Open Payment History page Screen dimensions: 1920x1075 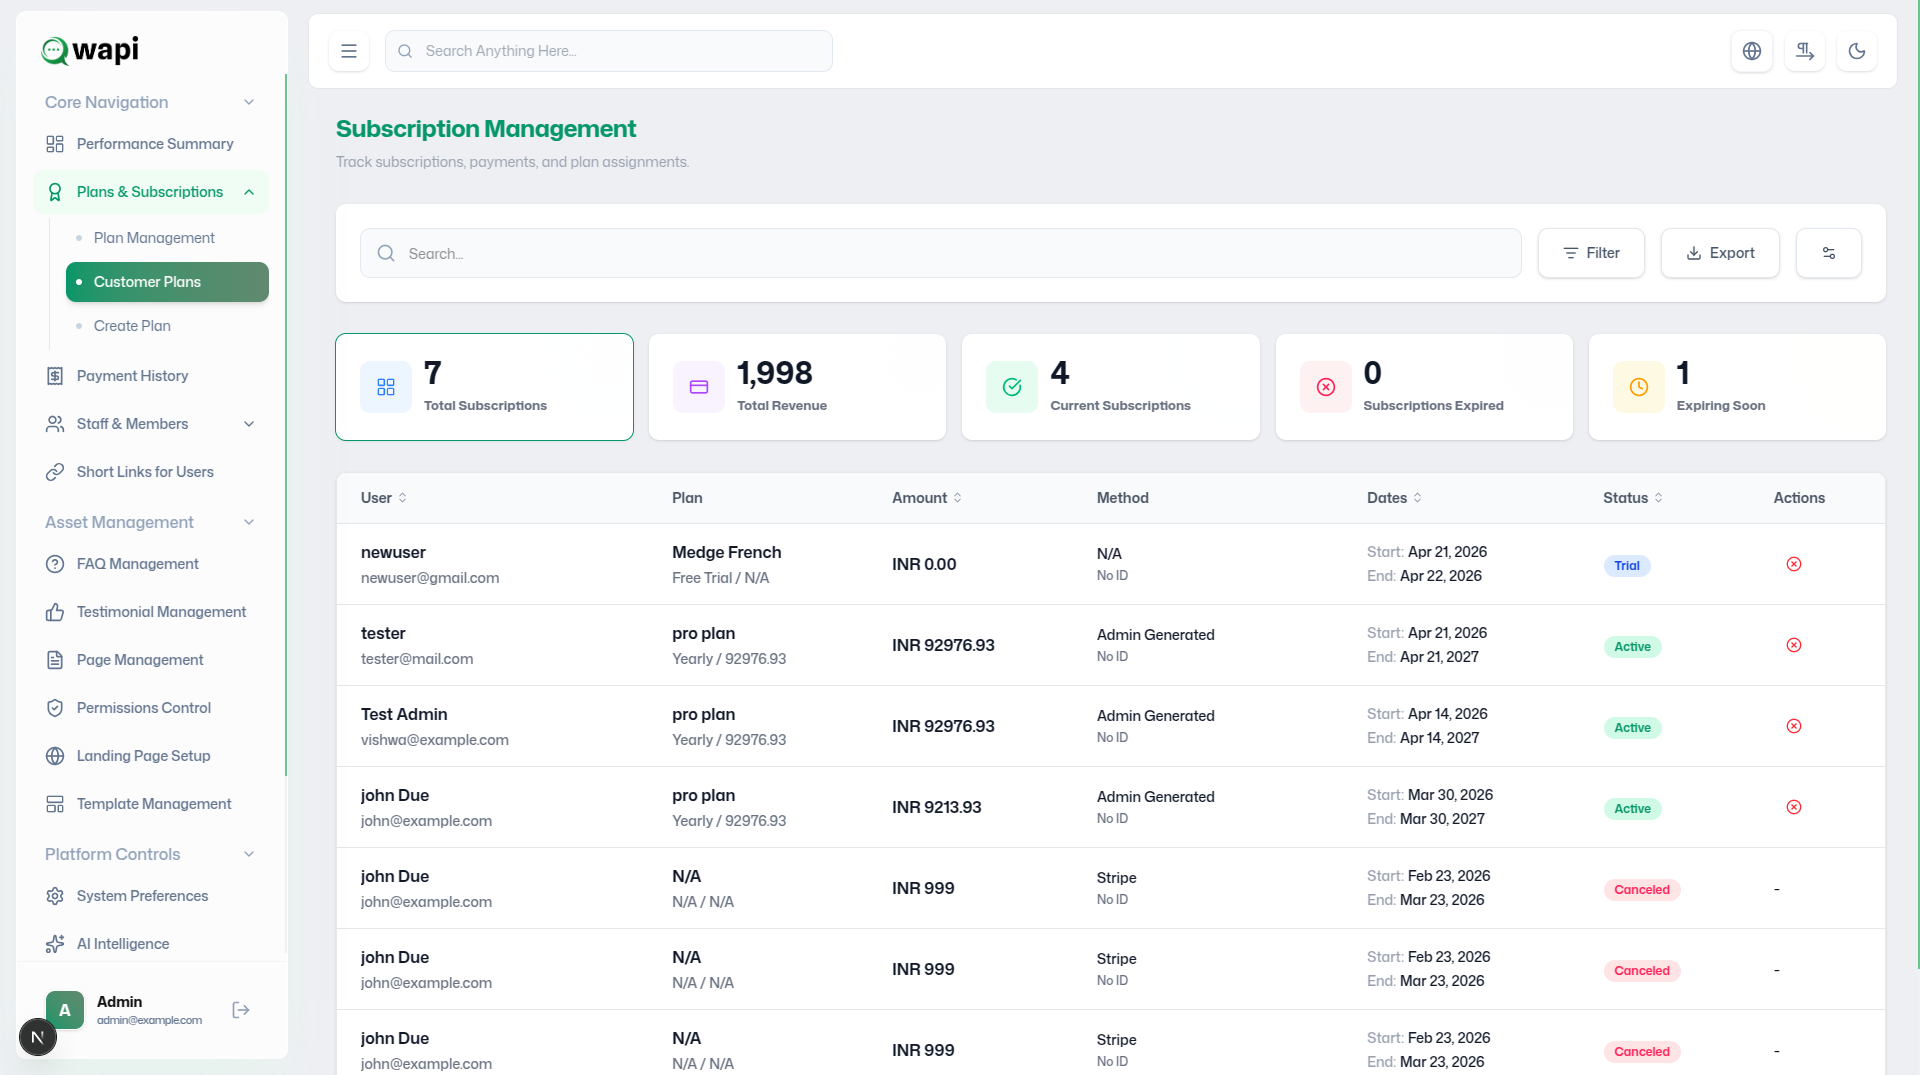click(151, 376)
